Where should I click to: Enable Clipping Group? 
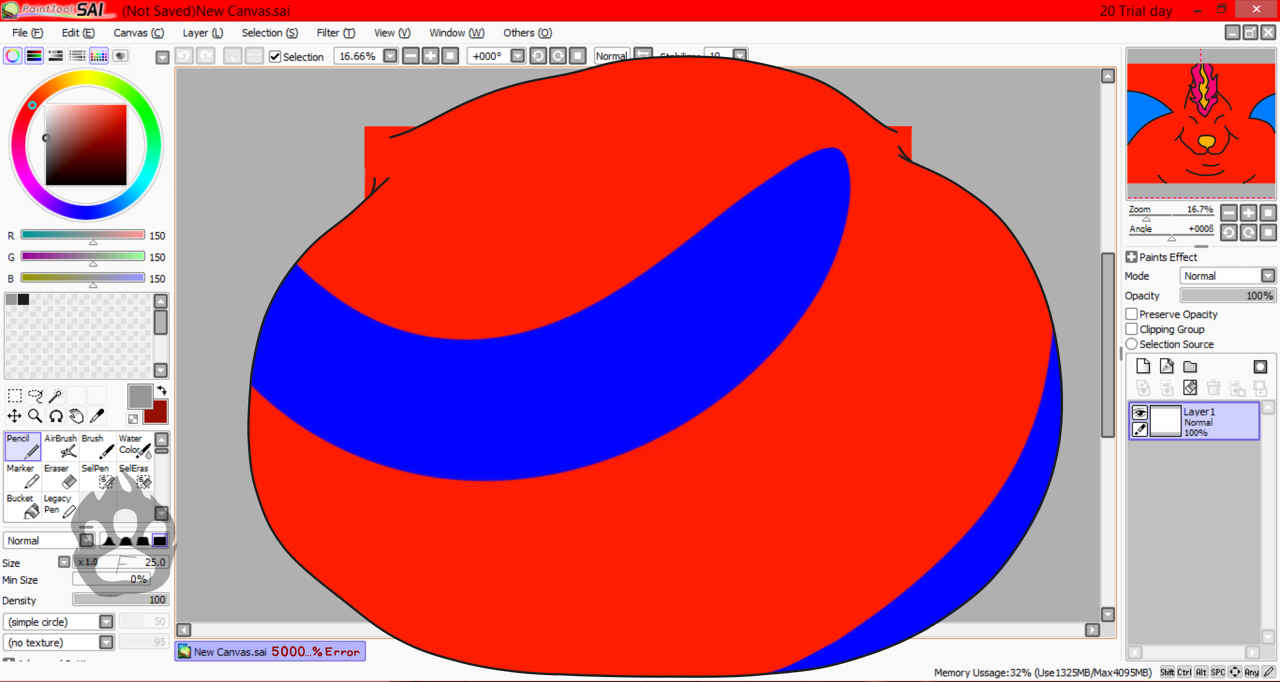pos(1132,329)
